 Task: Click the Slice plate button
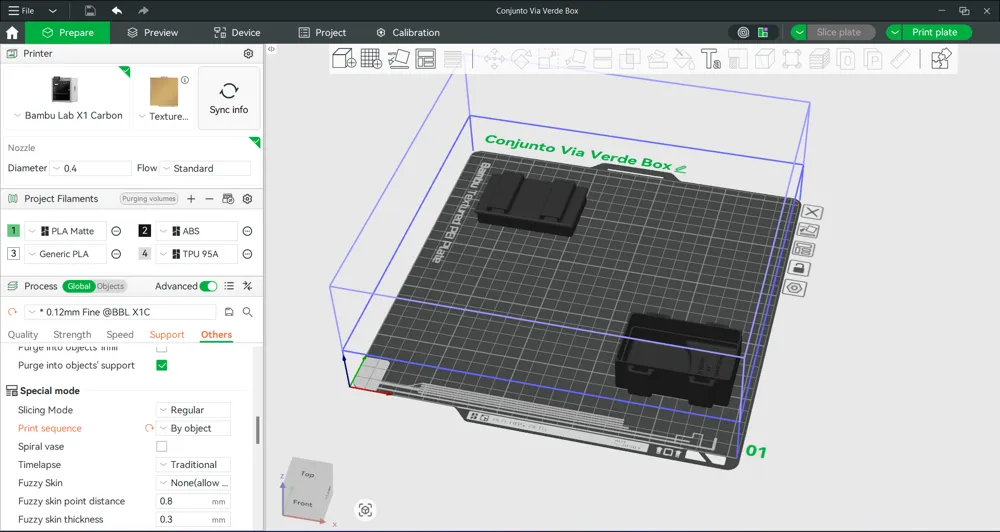(x=841, y=33)
